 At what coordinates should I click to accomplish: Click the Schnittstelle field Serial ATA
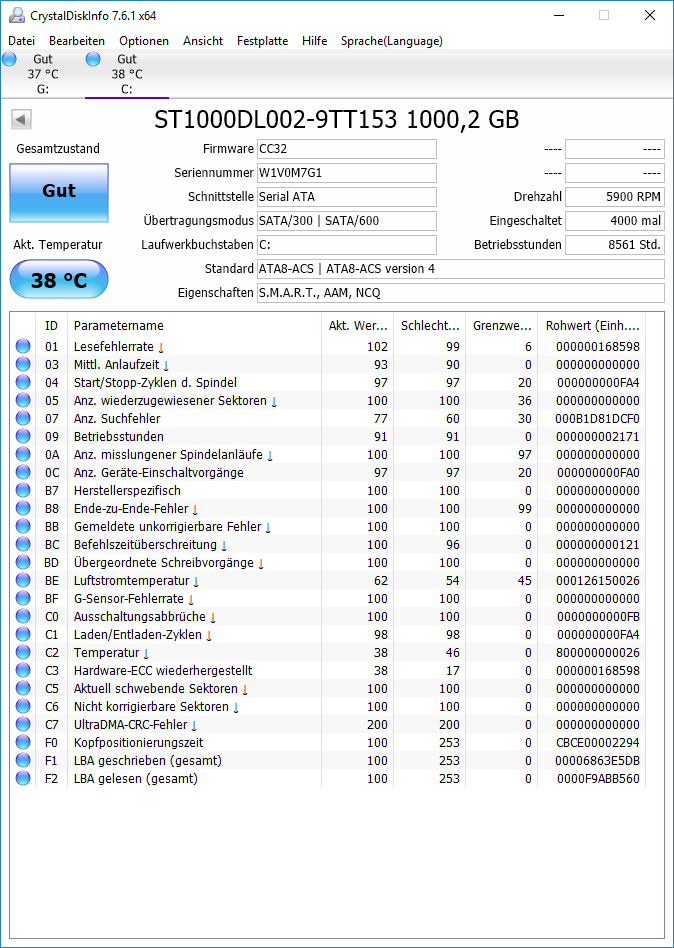click(x=347, y=197)
